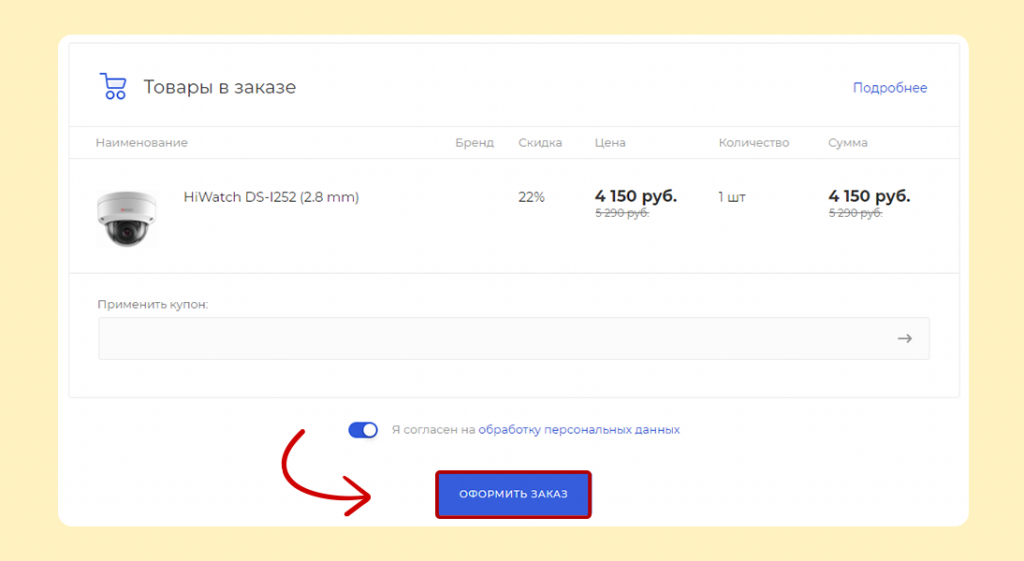Click the shopping cart icon
The height and width of the screenshot is (561, 1024).
tap(113, 87)
